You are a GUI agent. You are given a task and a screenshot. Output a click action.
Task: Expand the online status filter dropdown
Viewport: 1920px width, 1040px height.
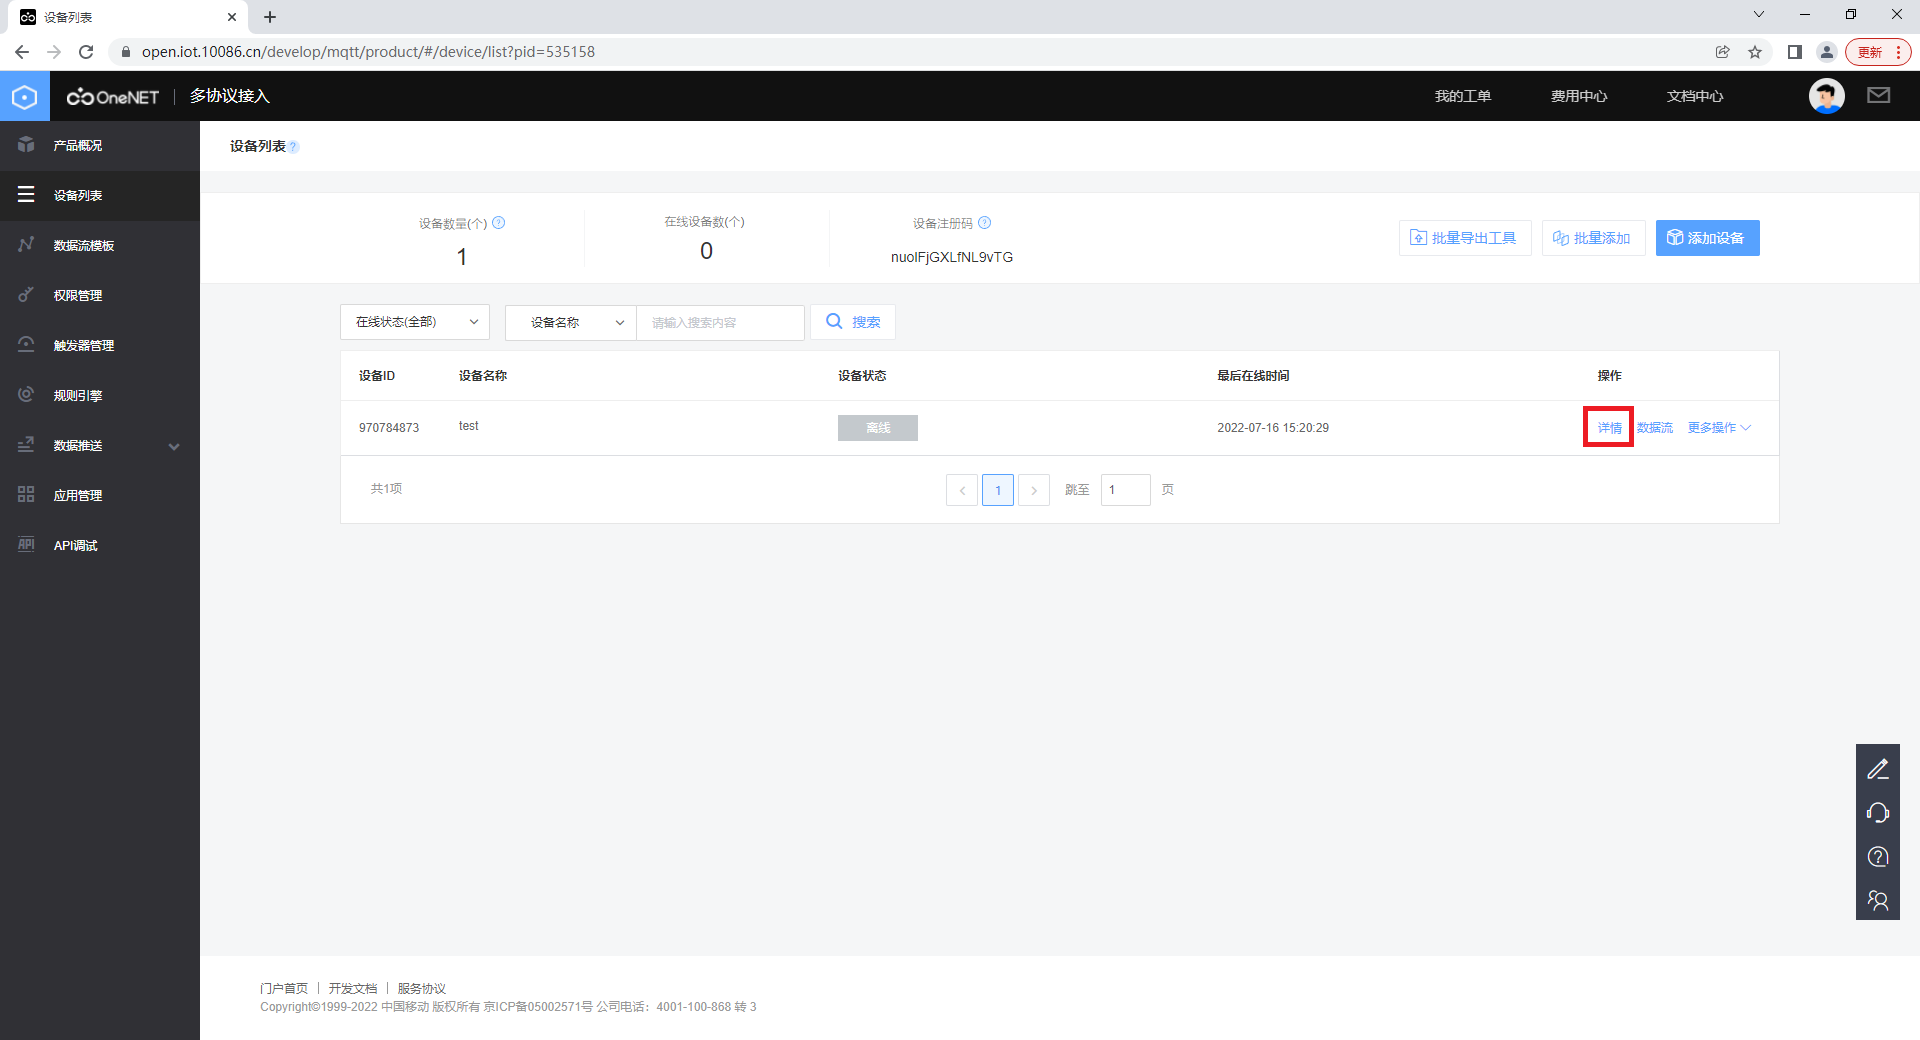tap(415, 322)
